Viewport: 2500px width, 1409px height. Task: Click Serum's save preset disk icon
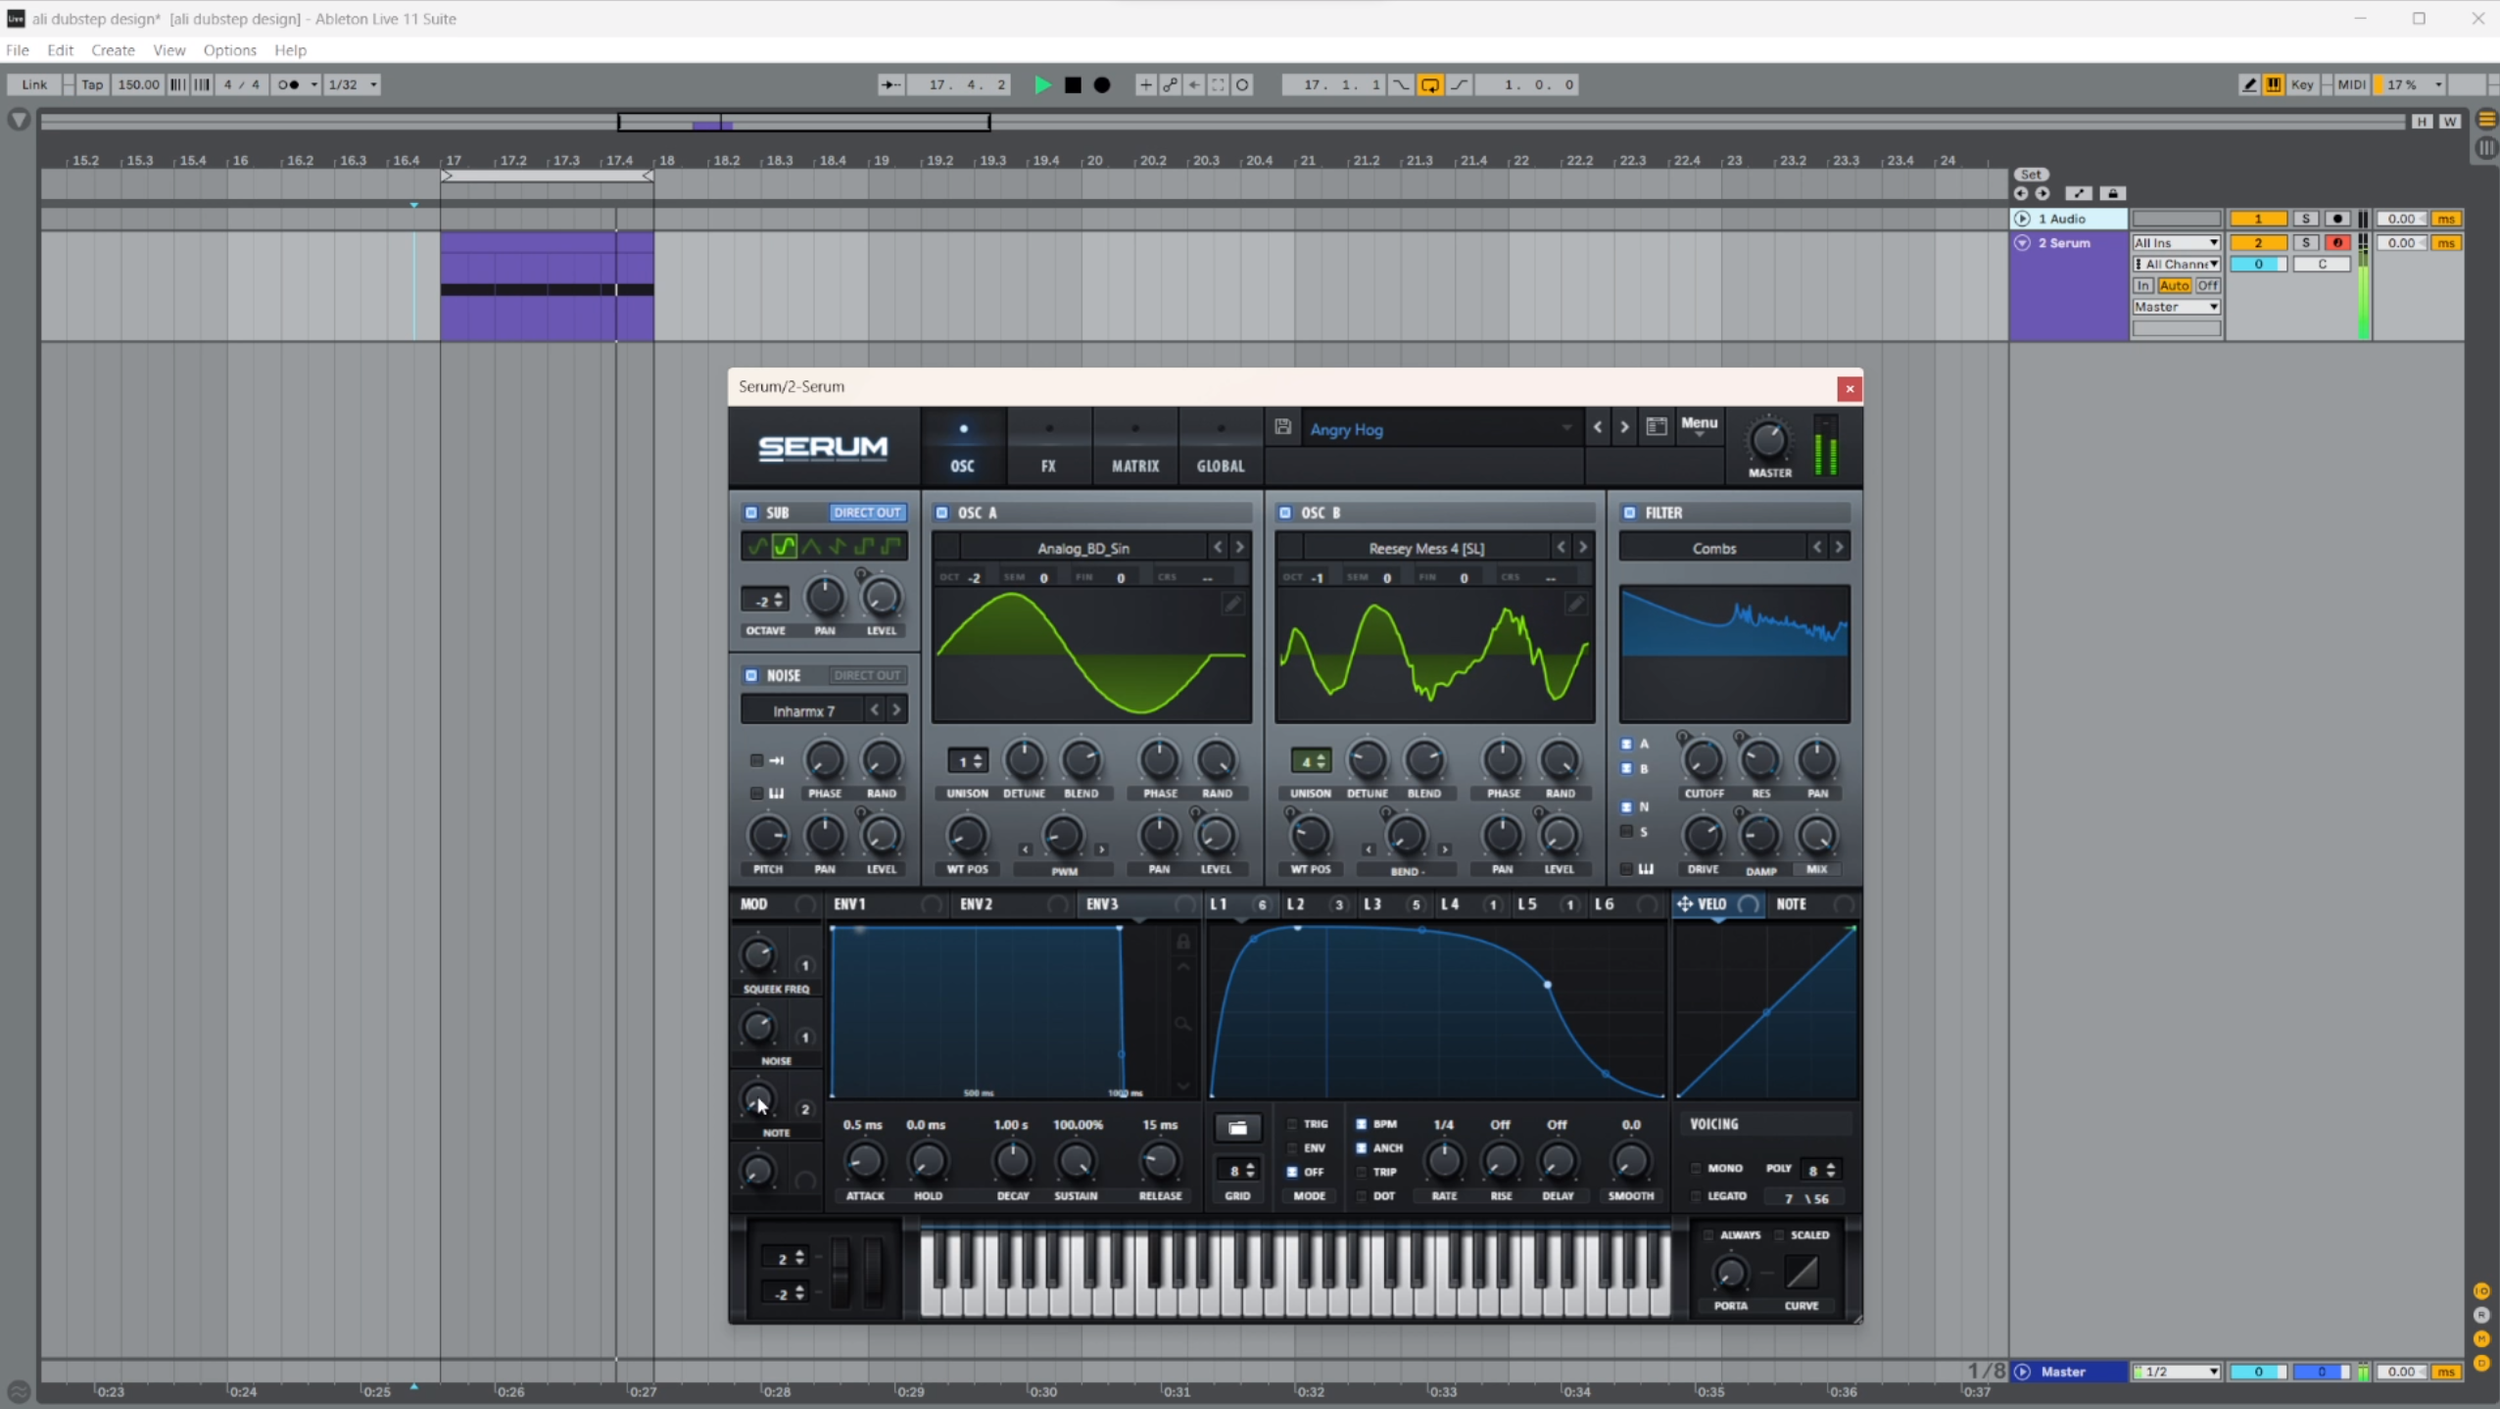pos(1283,428)
